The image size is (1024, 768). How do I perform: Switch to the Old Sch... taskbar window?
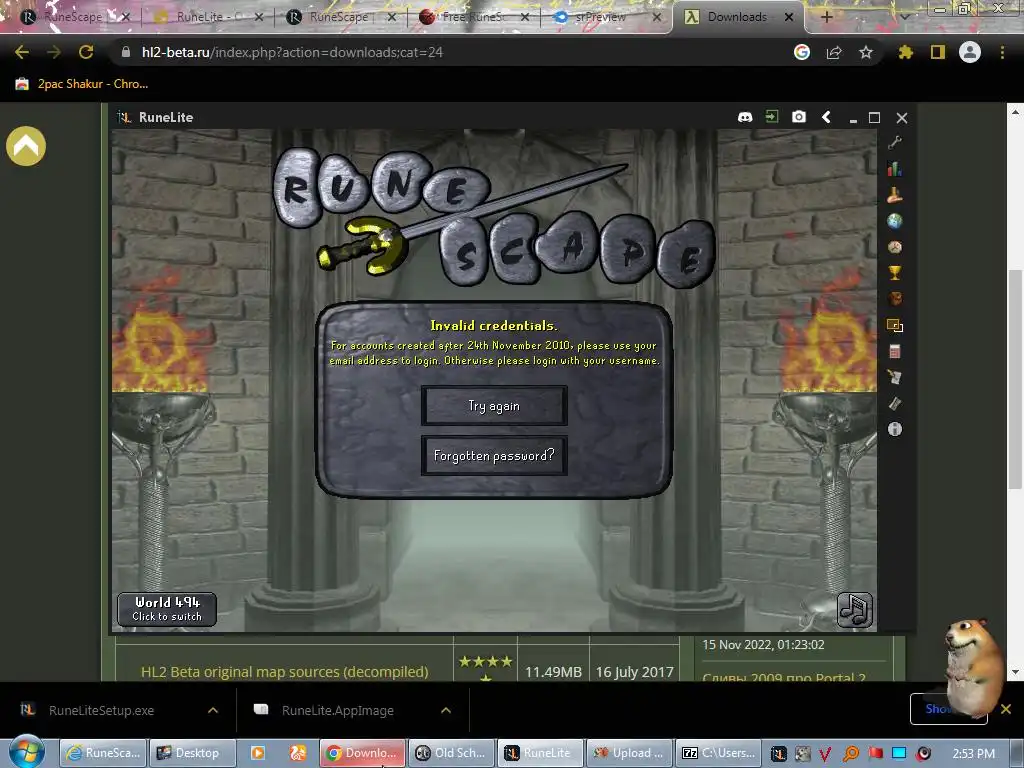[452, 753]
